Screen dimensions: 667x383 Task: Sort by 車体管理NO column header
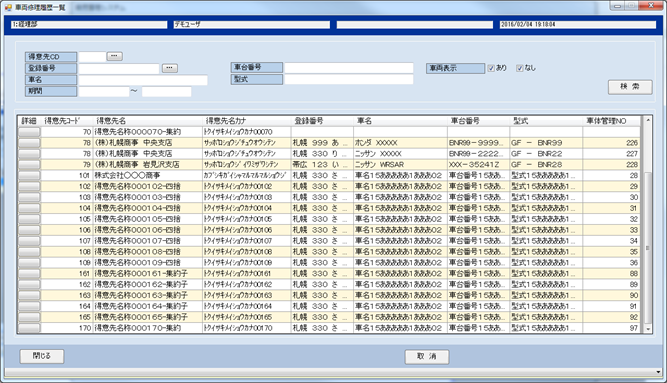tap(611, 121)
